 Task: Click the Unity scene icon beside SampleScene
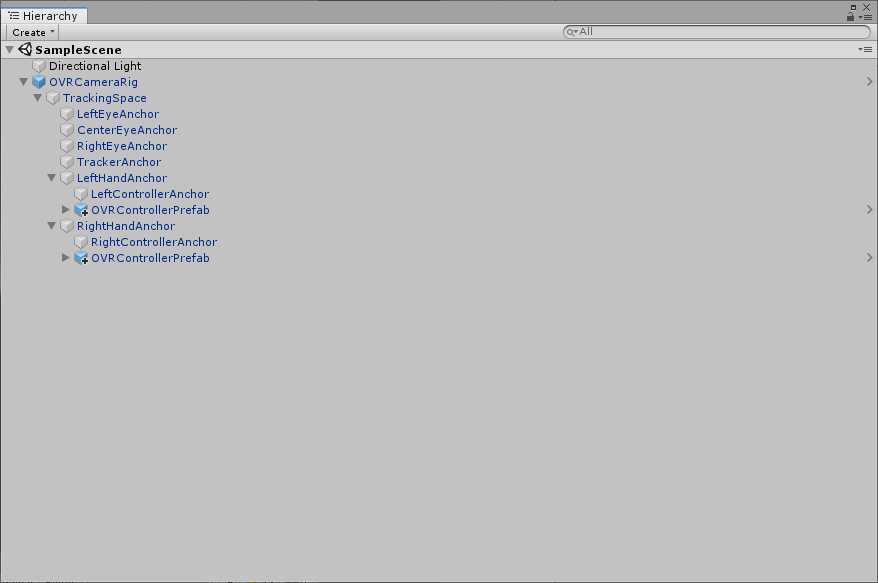tap(25, 49)
